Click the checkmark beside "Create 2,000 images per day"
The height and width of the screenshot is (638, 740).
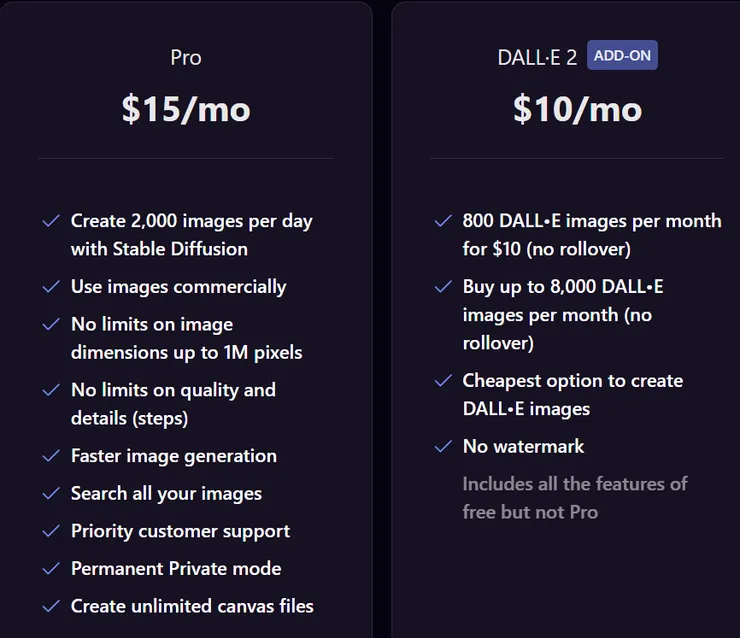click(x=51, y=221)
